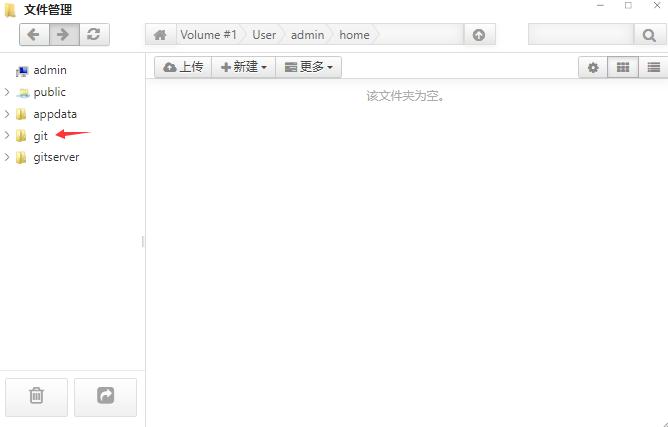Click the share arrow button

coord(105,396)
